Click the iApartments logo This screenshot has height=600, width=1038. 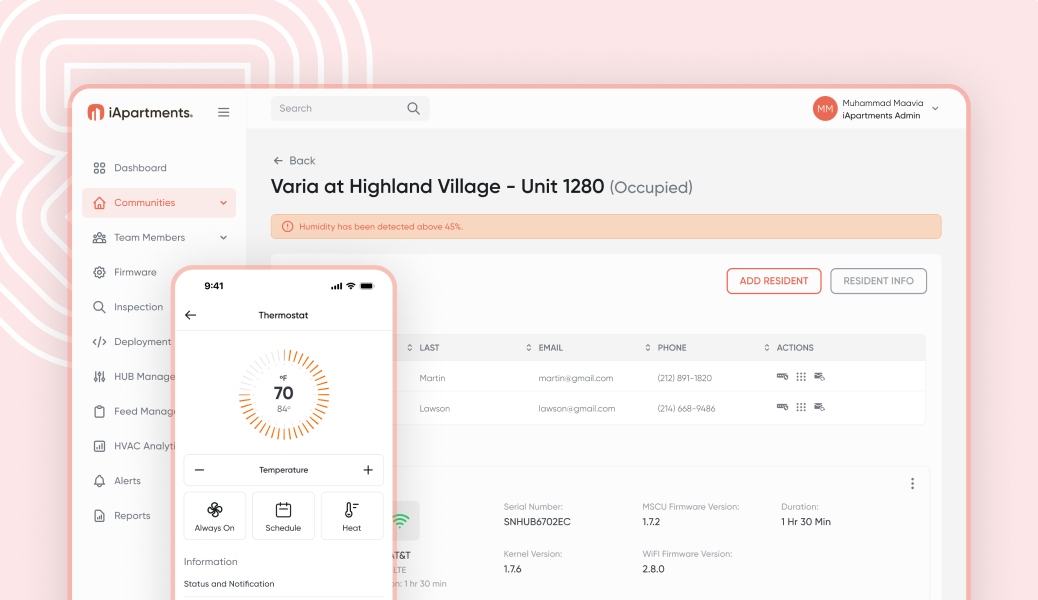140,113
